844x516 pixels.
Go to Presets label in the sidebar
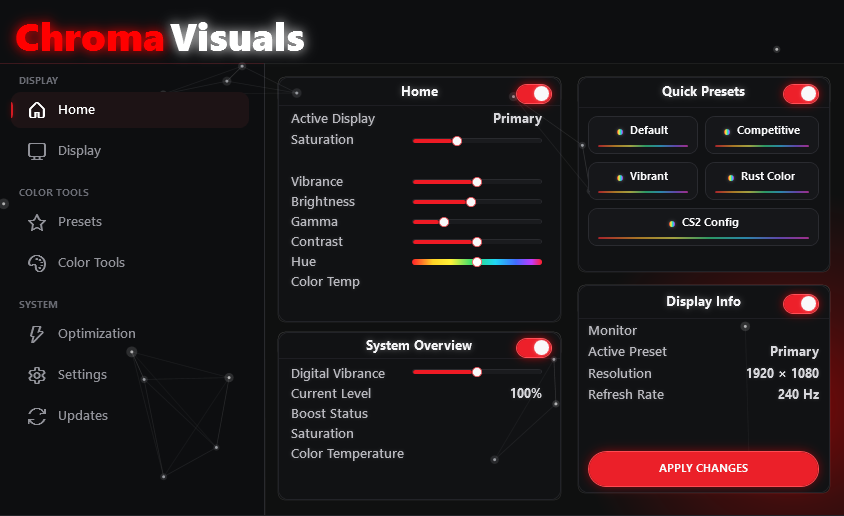[x=80, y=222]
